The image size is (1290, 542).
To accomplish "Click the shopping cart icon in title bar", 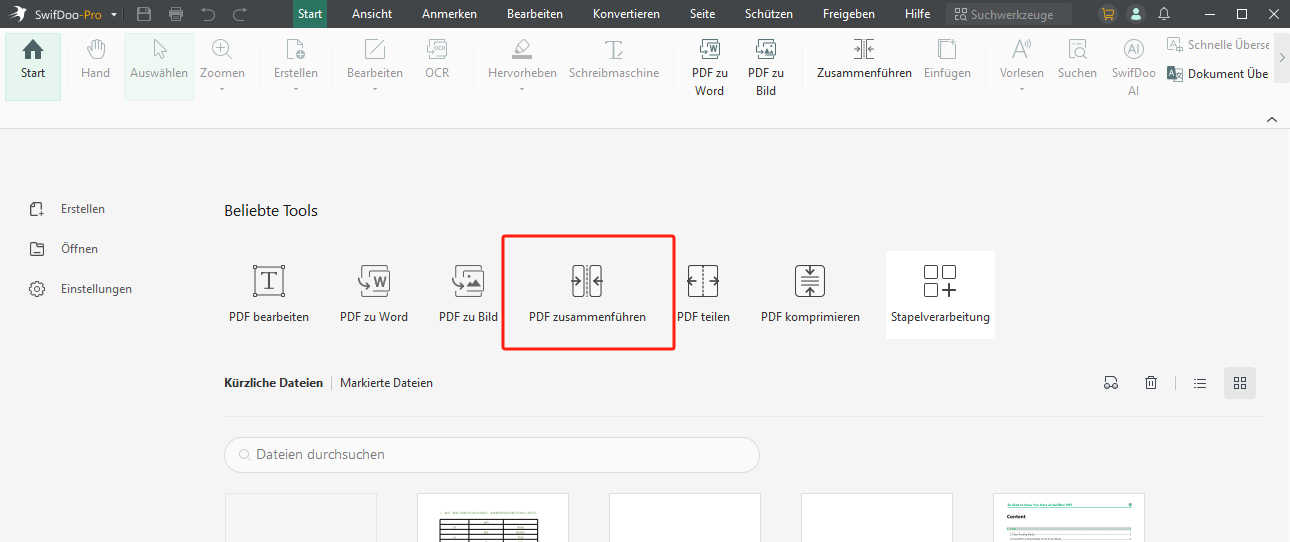I will click(1107, 14).
